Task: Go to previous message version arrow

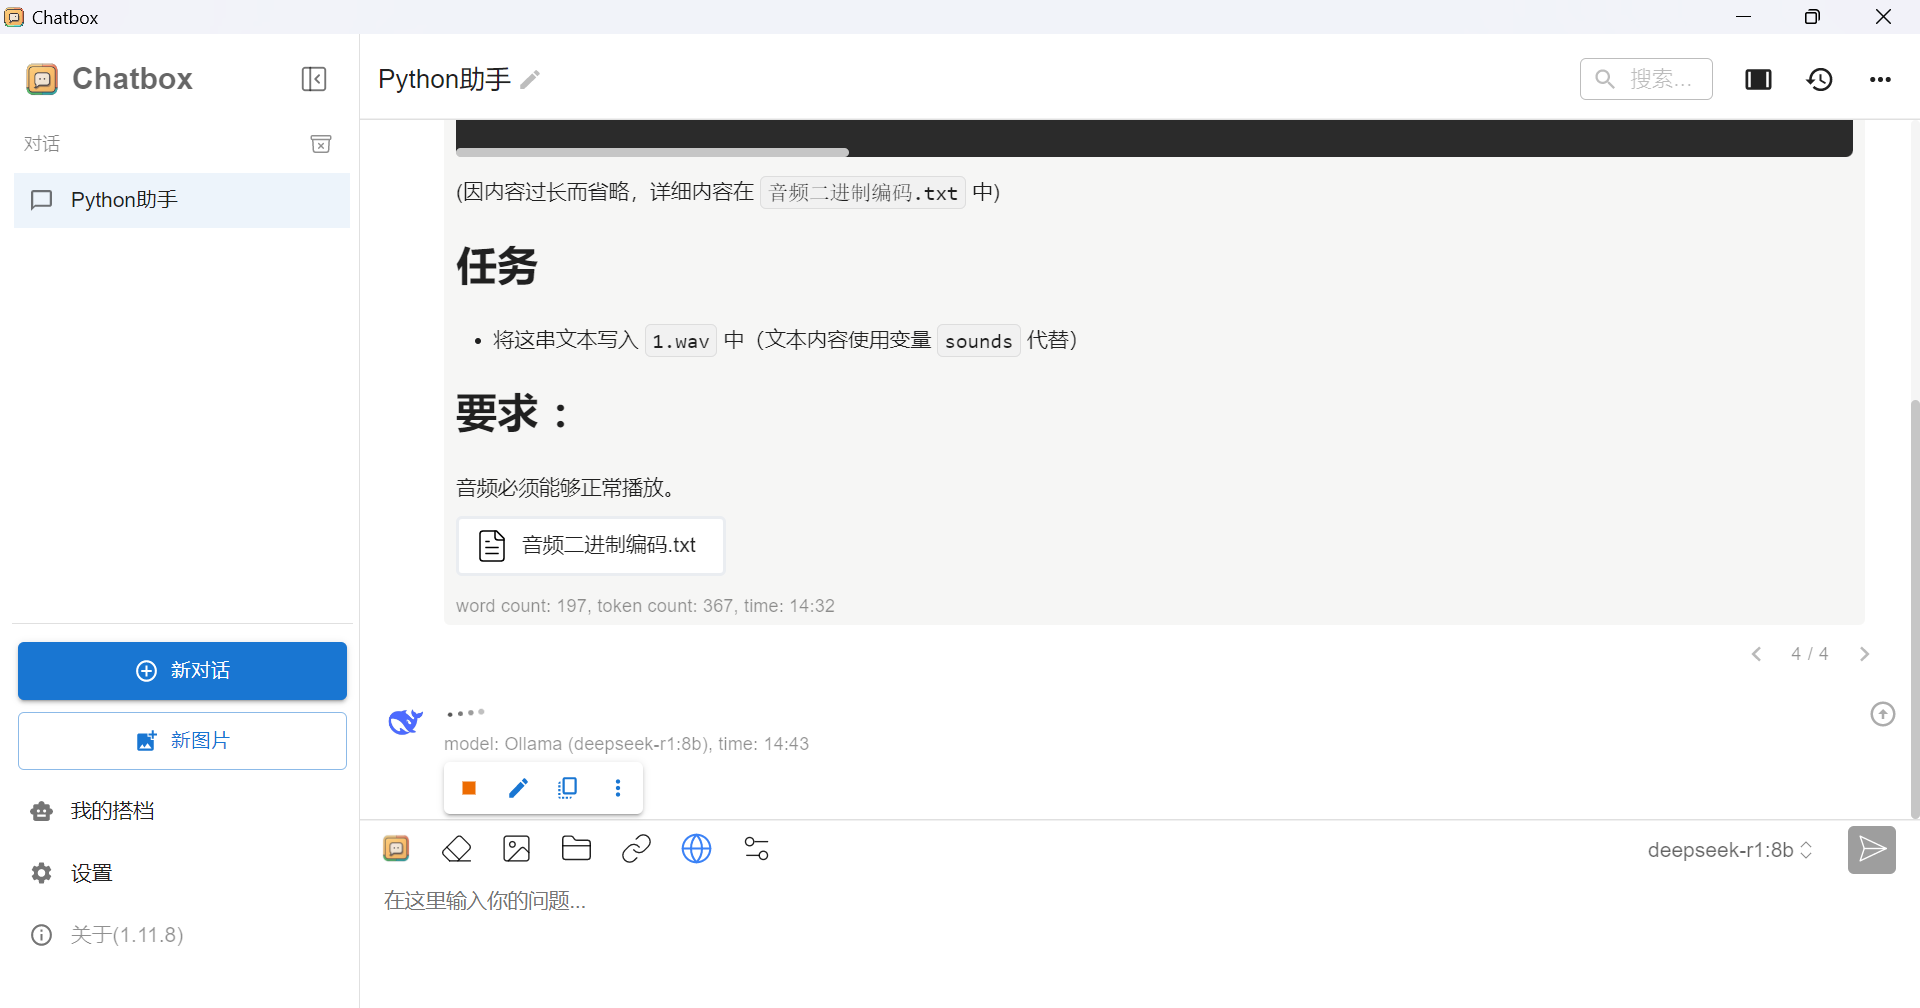Action: 1757,654
